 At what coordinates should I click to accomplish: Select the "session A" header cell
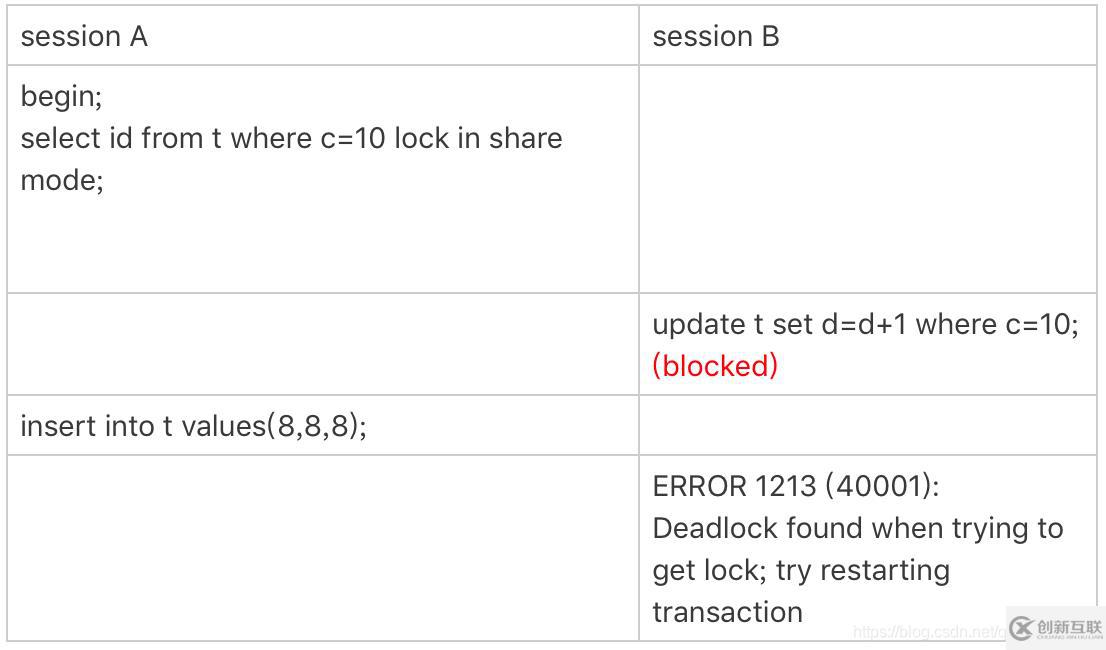click(x=84, y=37)
